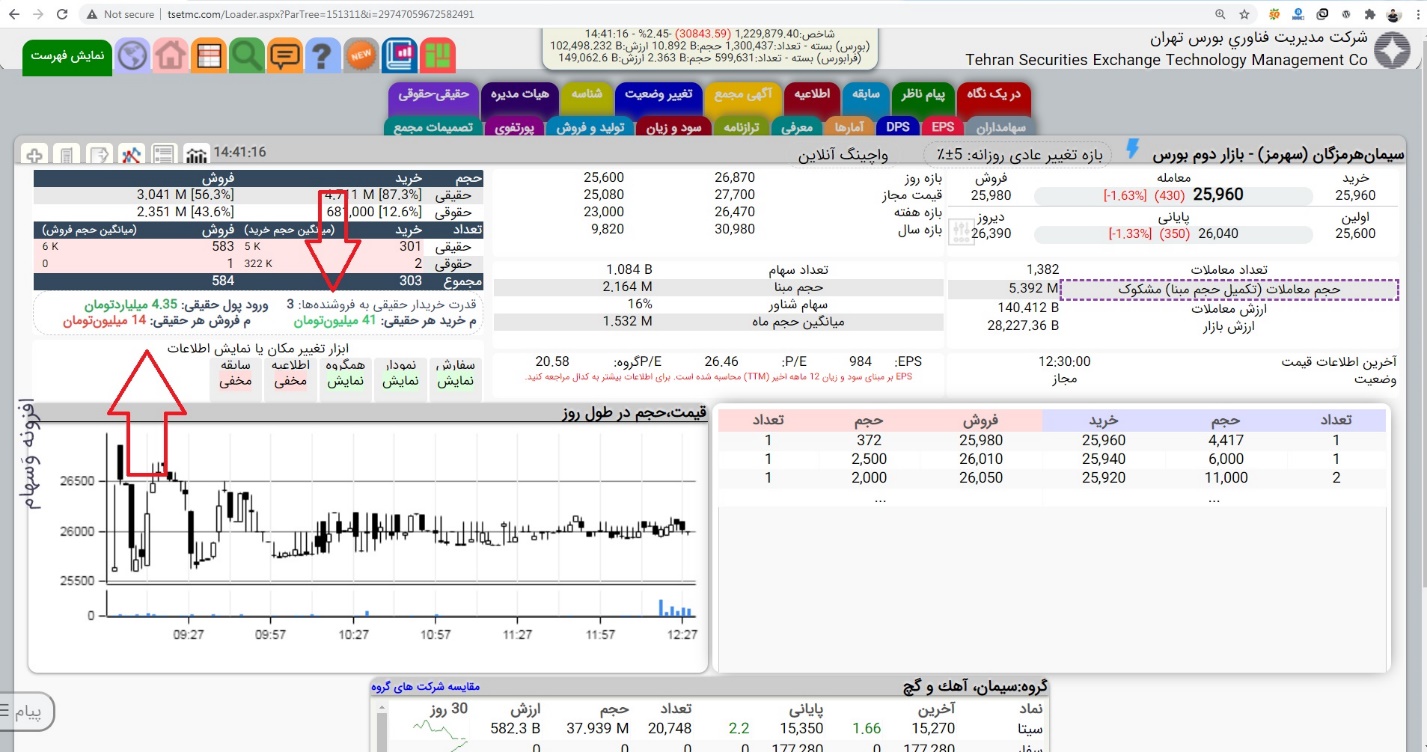The width and height of the screenshot is (1427, 752).
Task: Open the orange chat messages icon
Action: 285,55
